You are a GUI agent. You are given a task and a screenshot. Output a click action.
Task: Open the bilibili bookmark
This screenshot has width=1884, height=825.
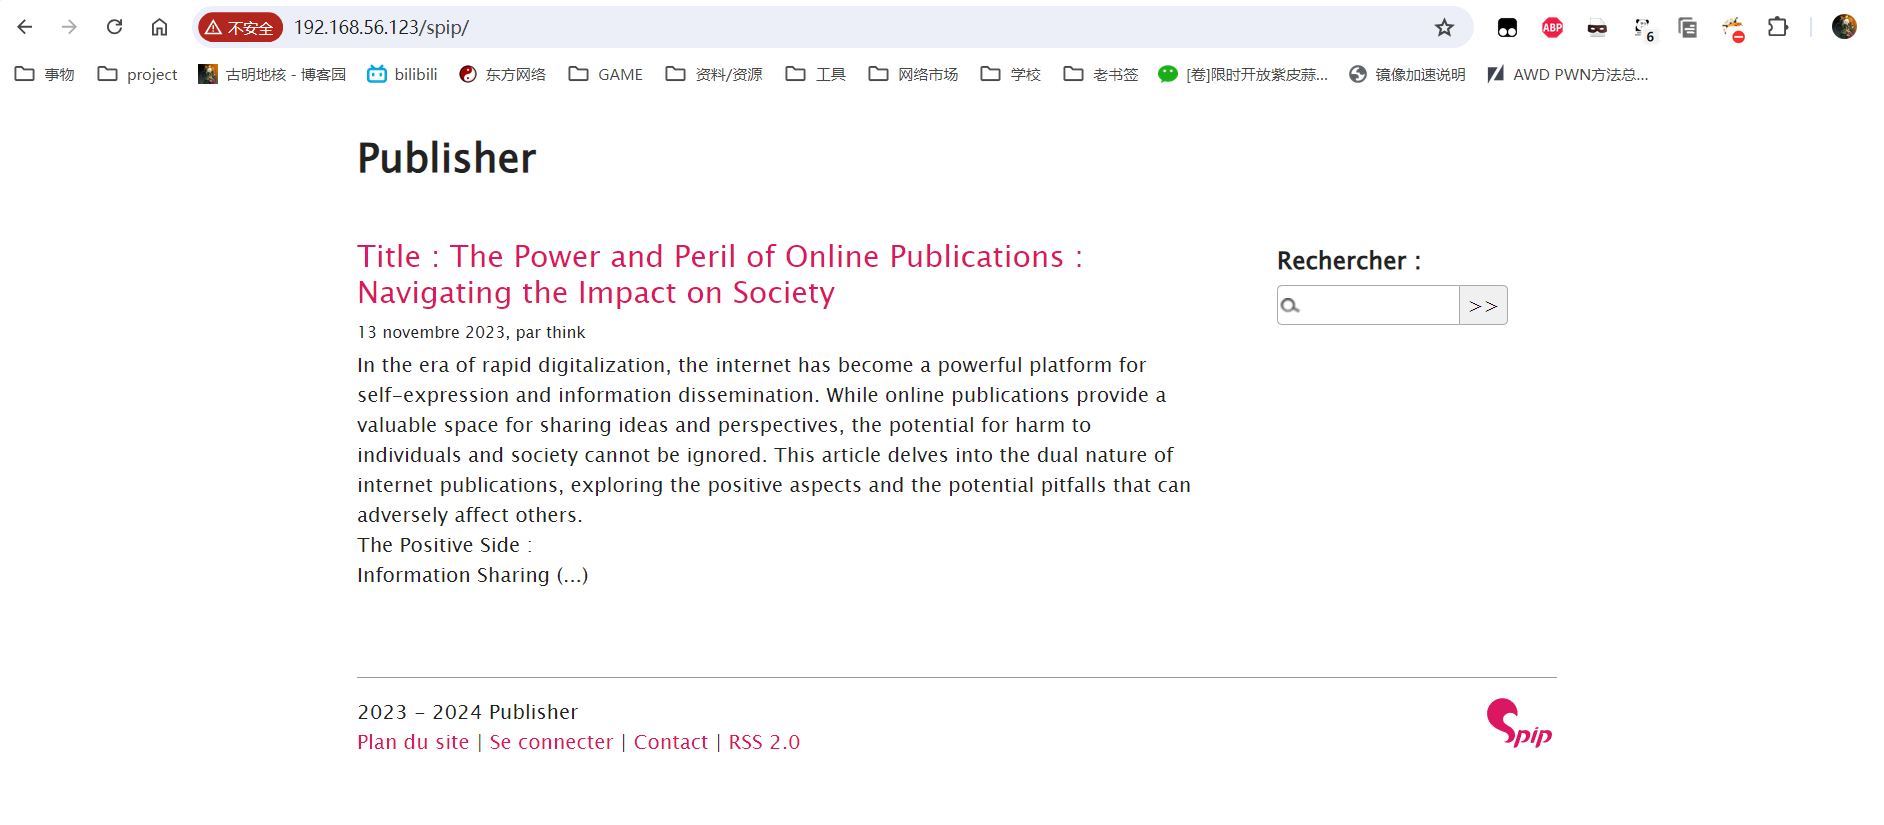[402, 74]
